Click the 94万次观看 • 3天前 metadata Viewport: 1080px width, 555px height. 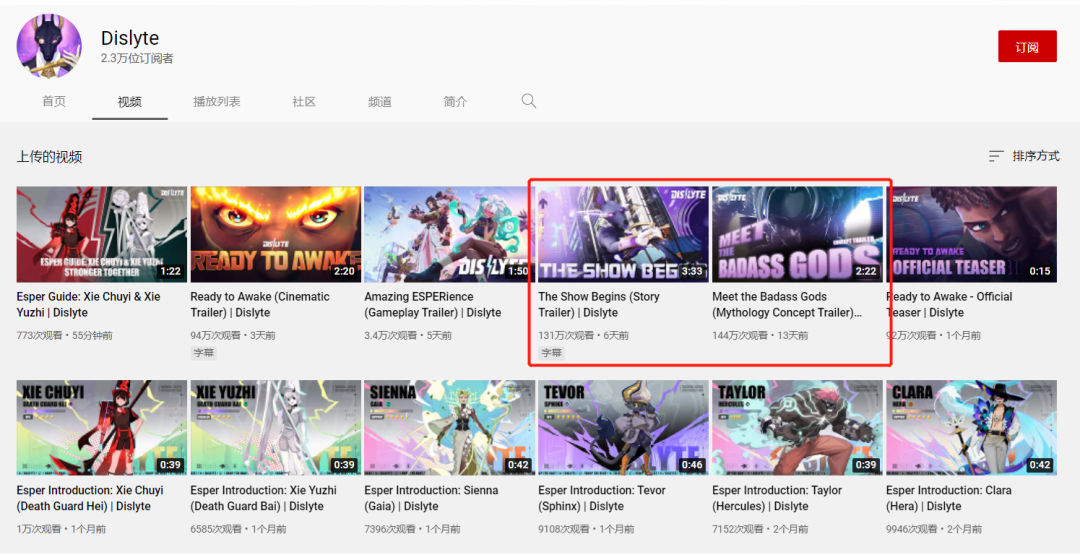point(234,335)
